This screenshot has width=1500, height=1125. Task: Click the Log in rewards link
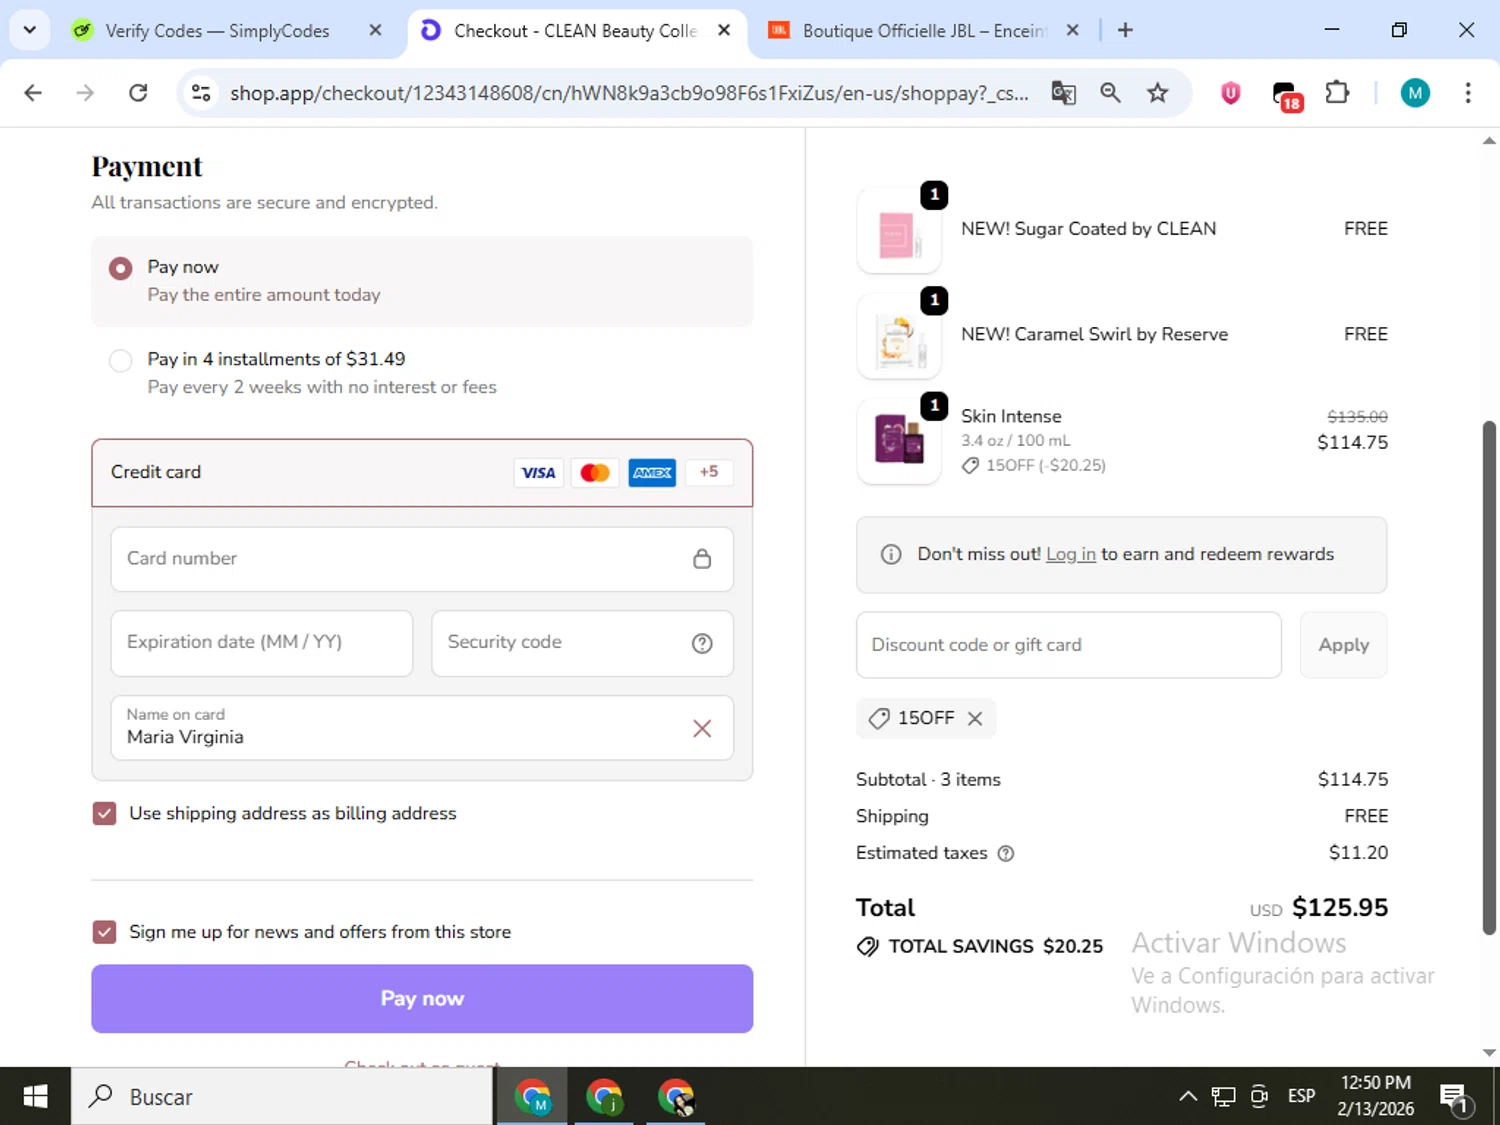1070,554
